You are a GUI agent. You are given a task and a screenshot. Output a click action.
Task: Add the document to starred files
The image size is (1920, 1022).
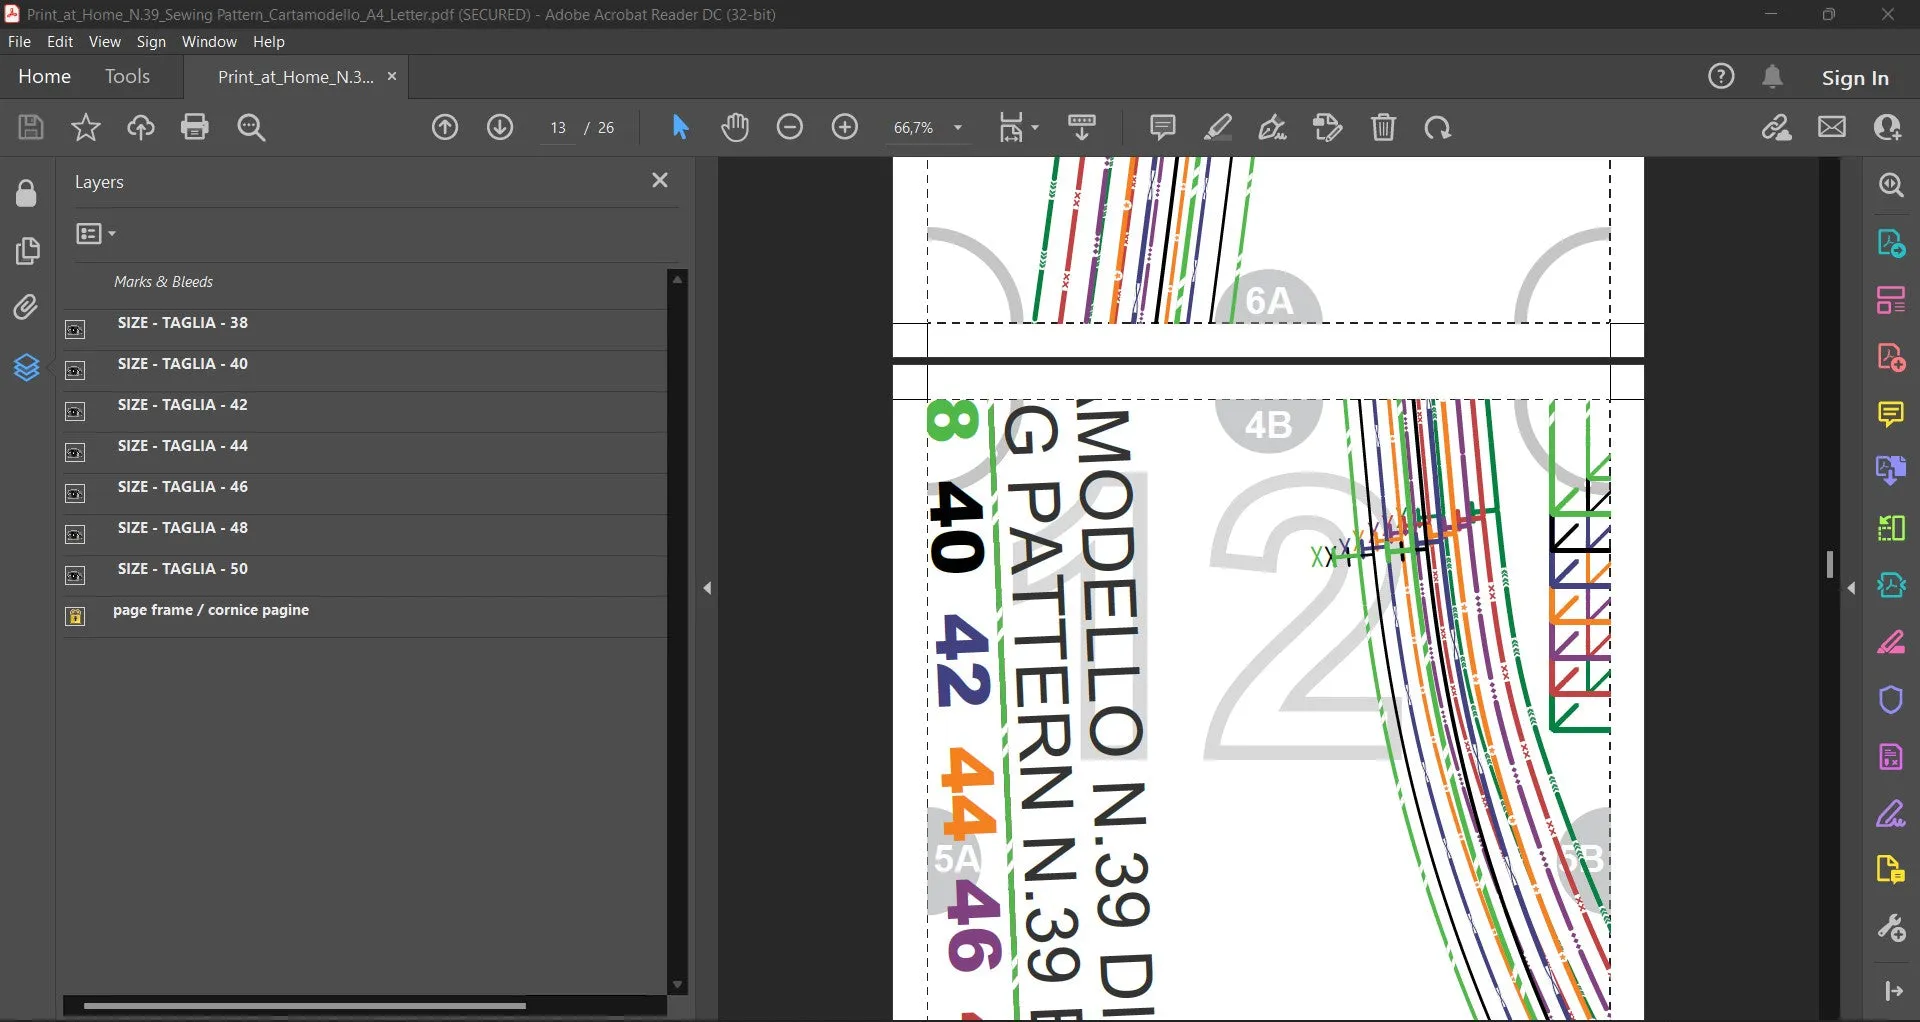(86, 127)
